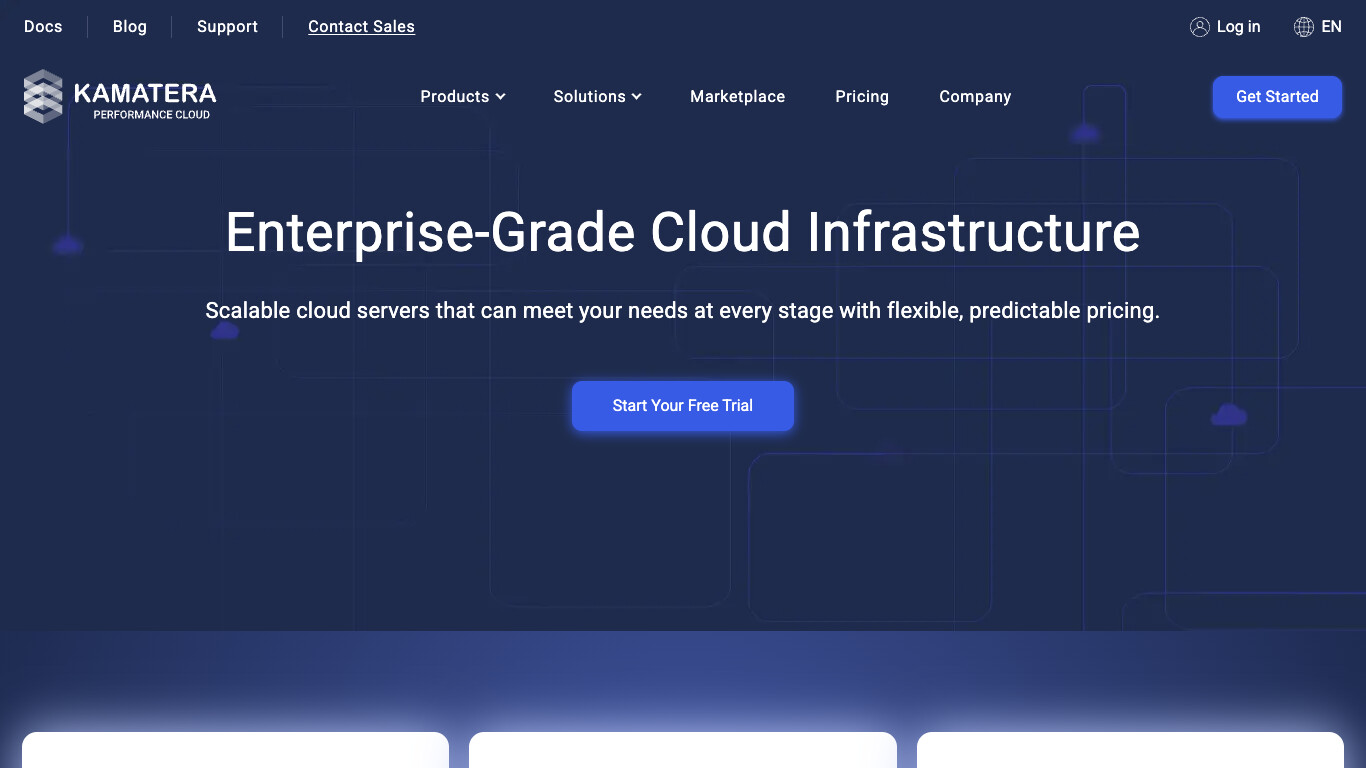Click the Kamatera cube logo icon
This screenshot has height=768, width=1366.
click(x=43, y=97)
